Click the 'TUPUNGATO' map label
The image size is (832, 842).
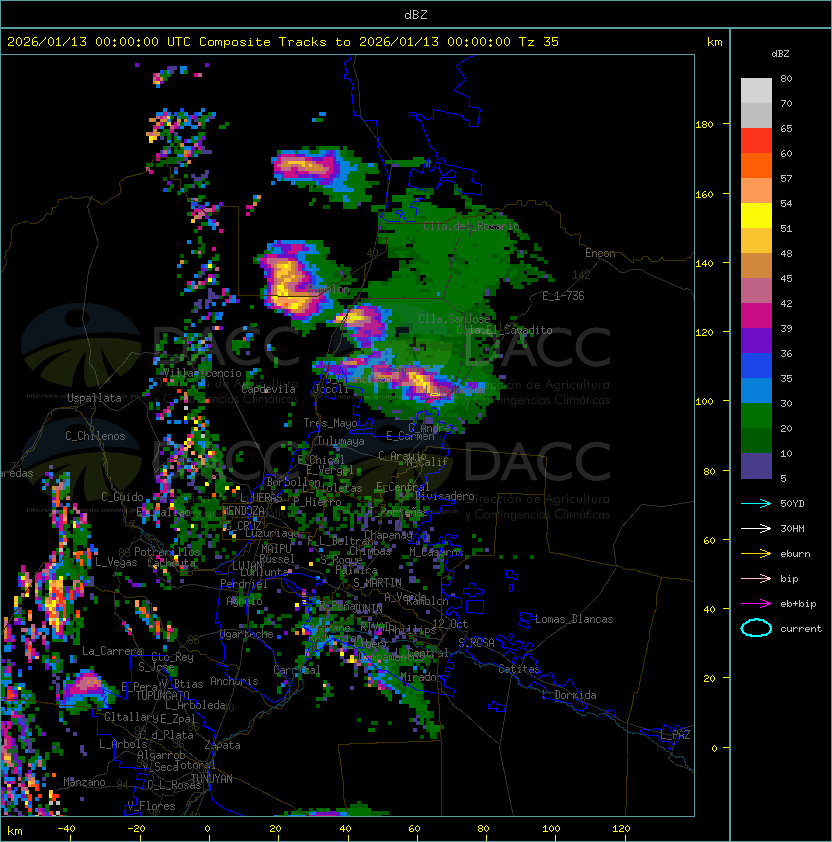coord(162,695)
